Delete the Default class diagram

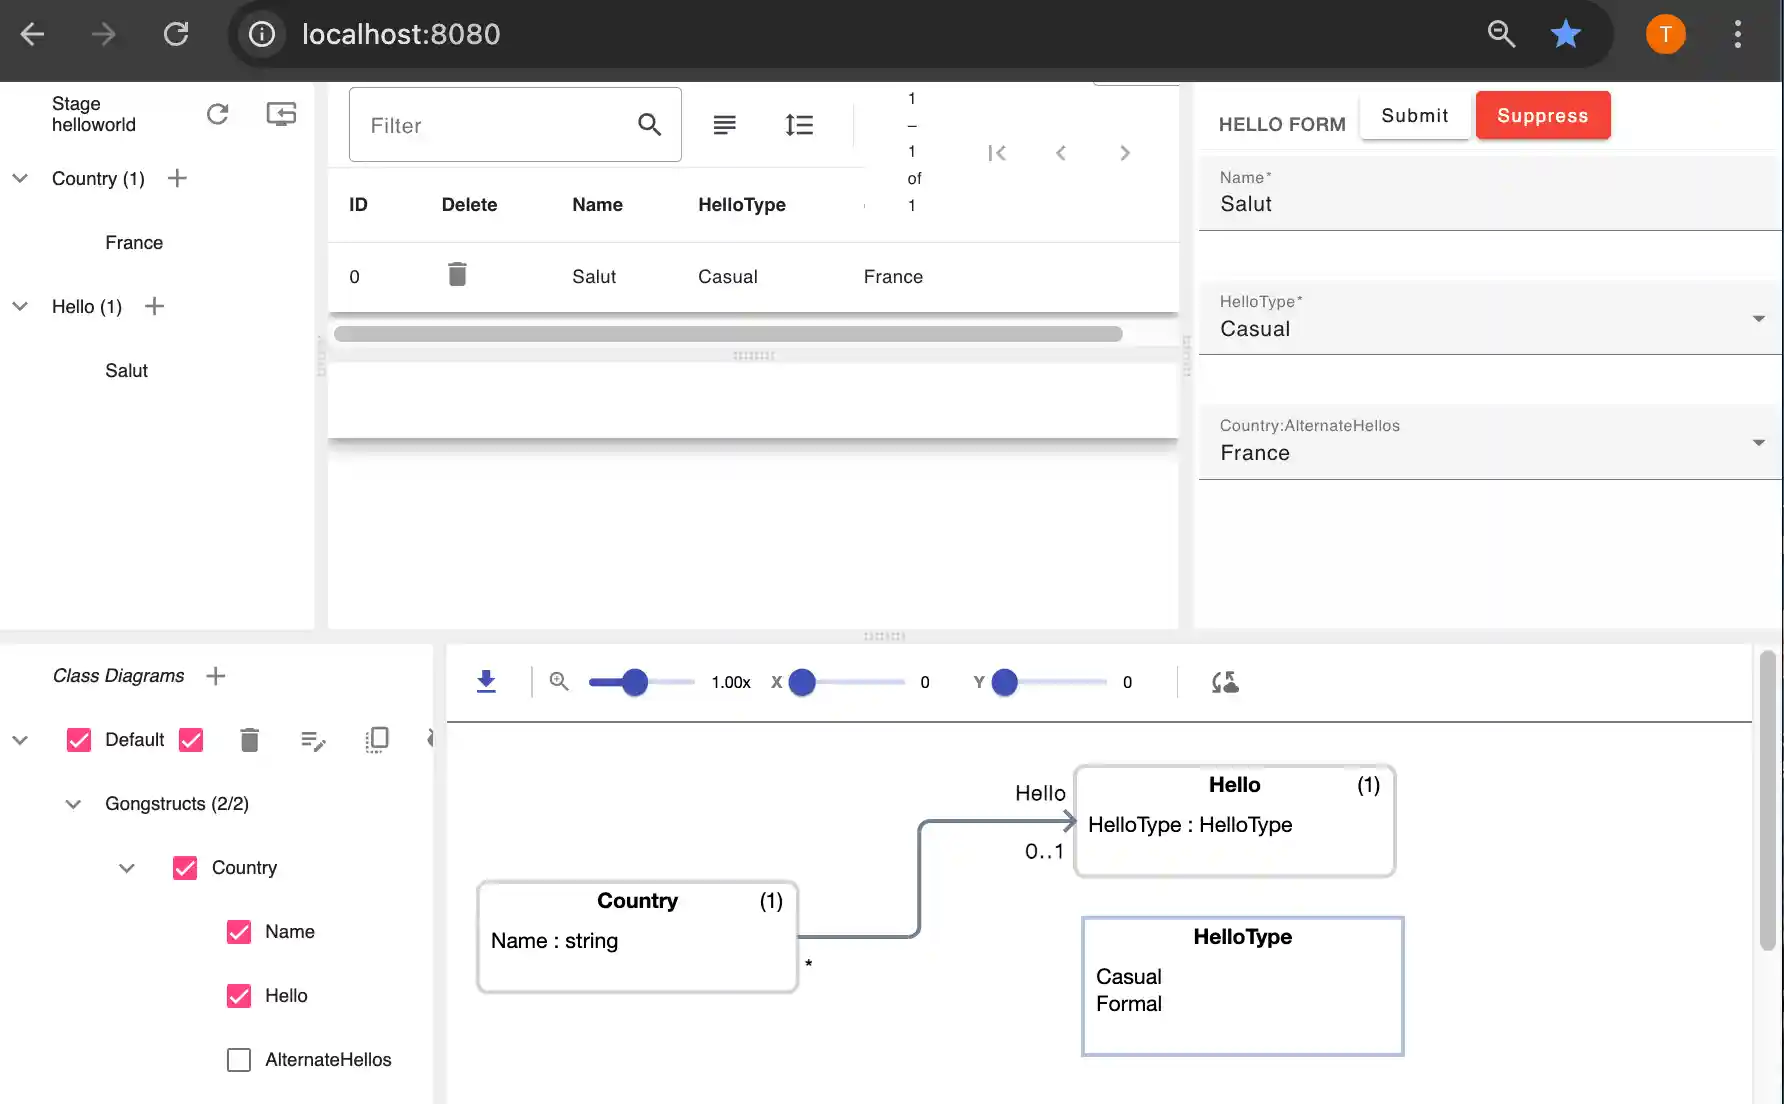[x=249, y=740]
